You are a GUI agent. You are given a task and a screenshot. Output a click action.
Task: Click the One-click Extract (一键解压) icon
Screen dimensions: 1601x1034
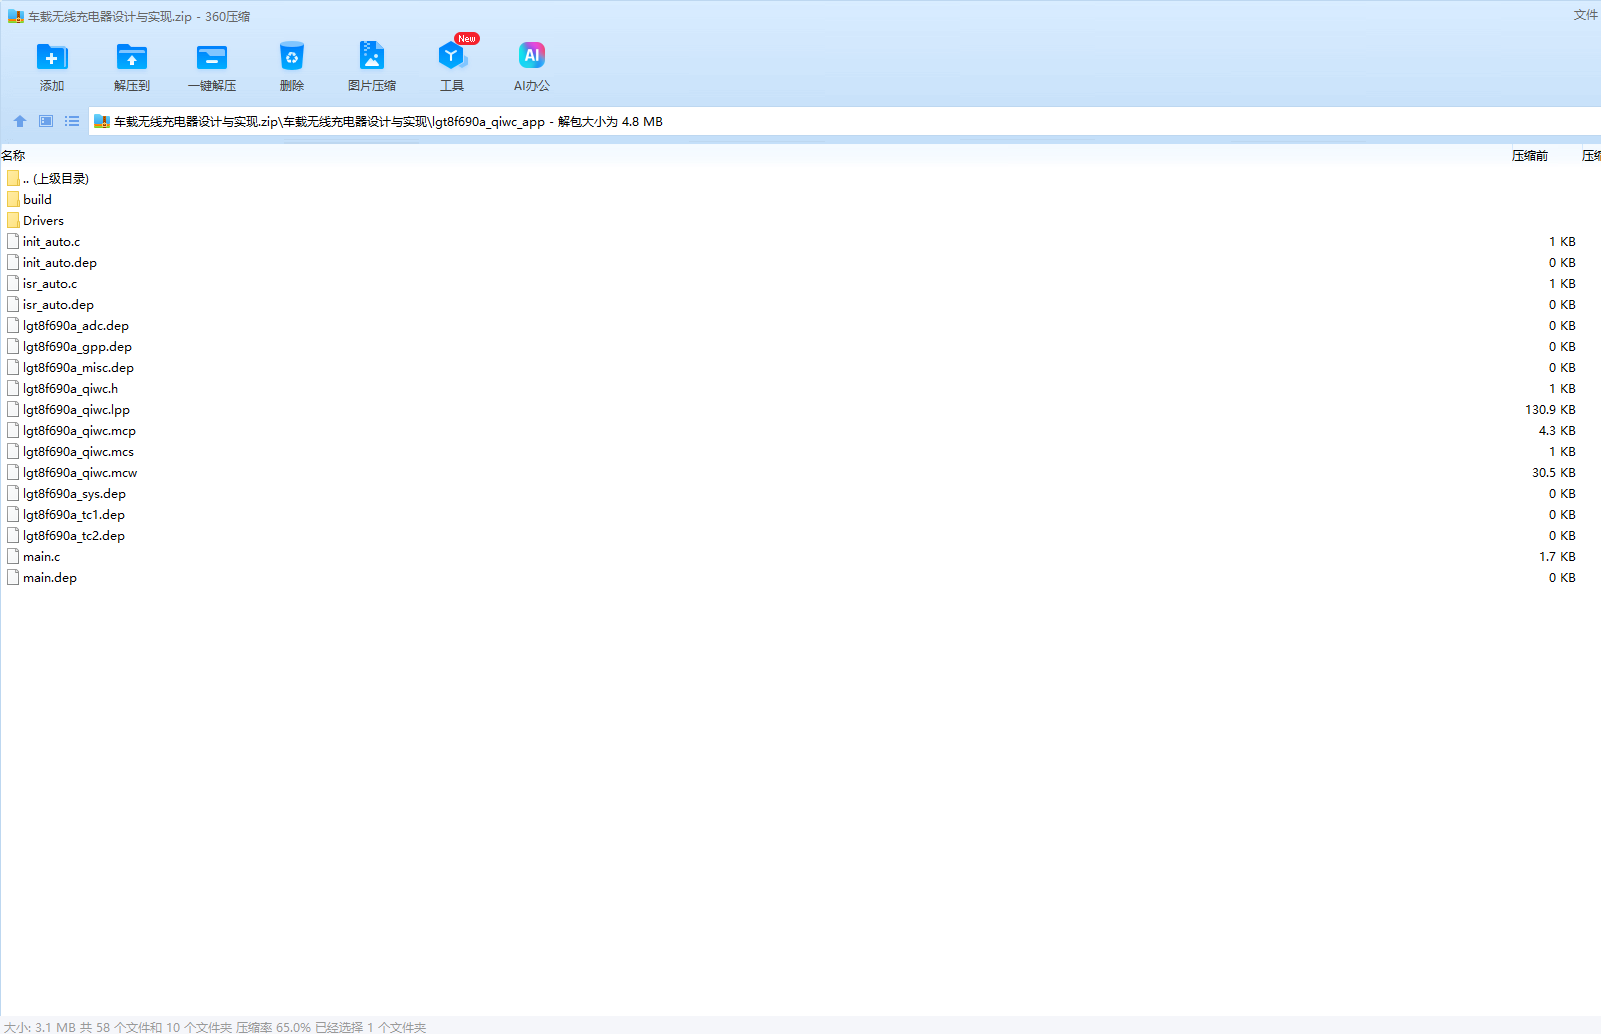coord(212,58)
